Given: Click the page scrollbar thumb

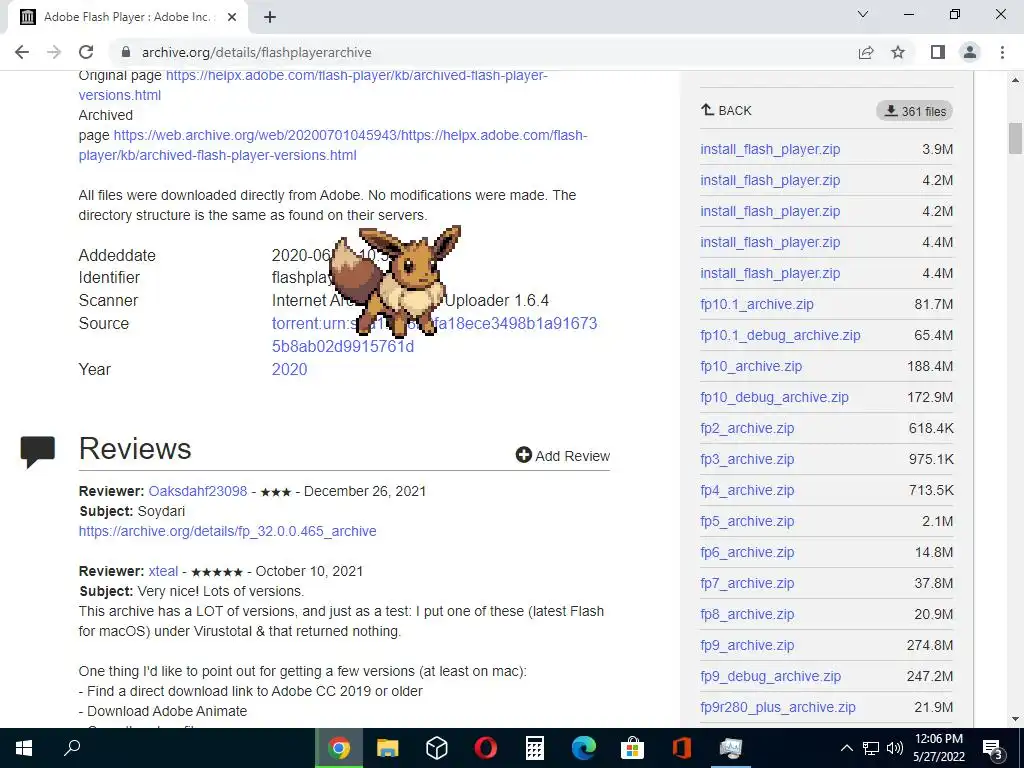Looking at the screenshot, I should point(1015,138).
